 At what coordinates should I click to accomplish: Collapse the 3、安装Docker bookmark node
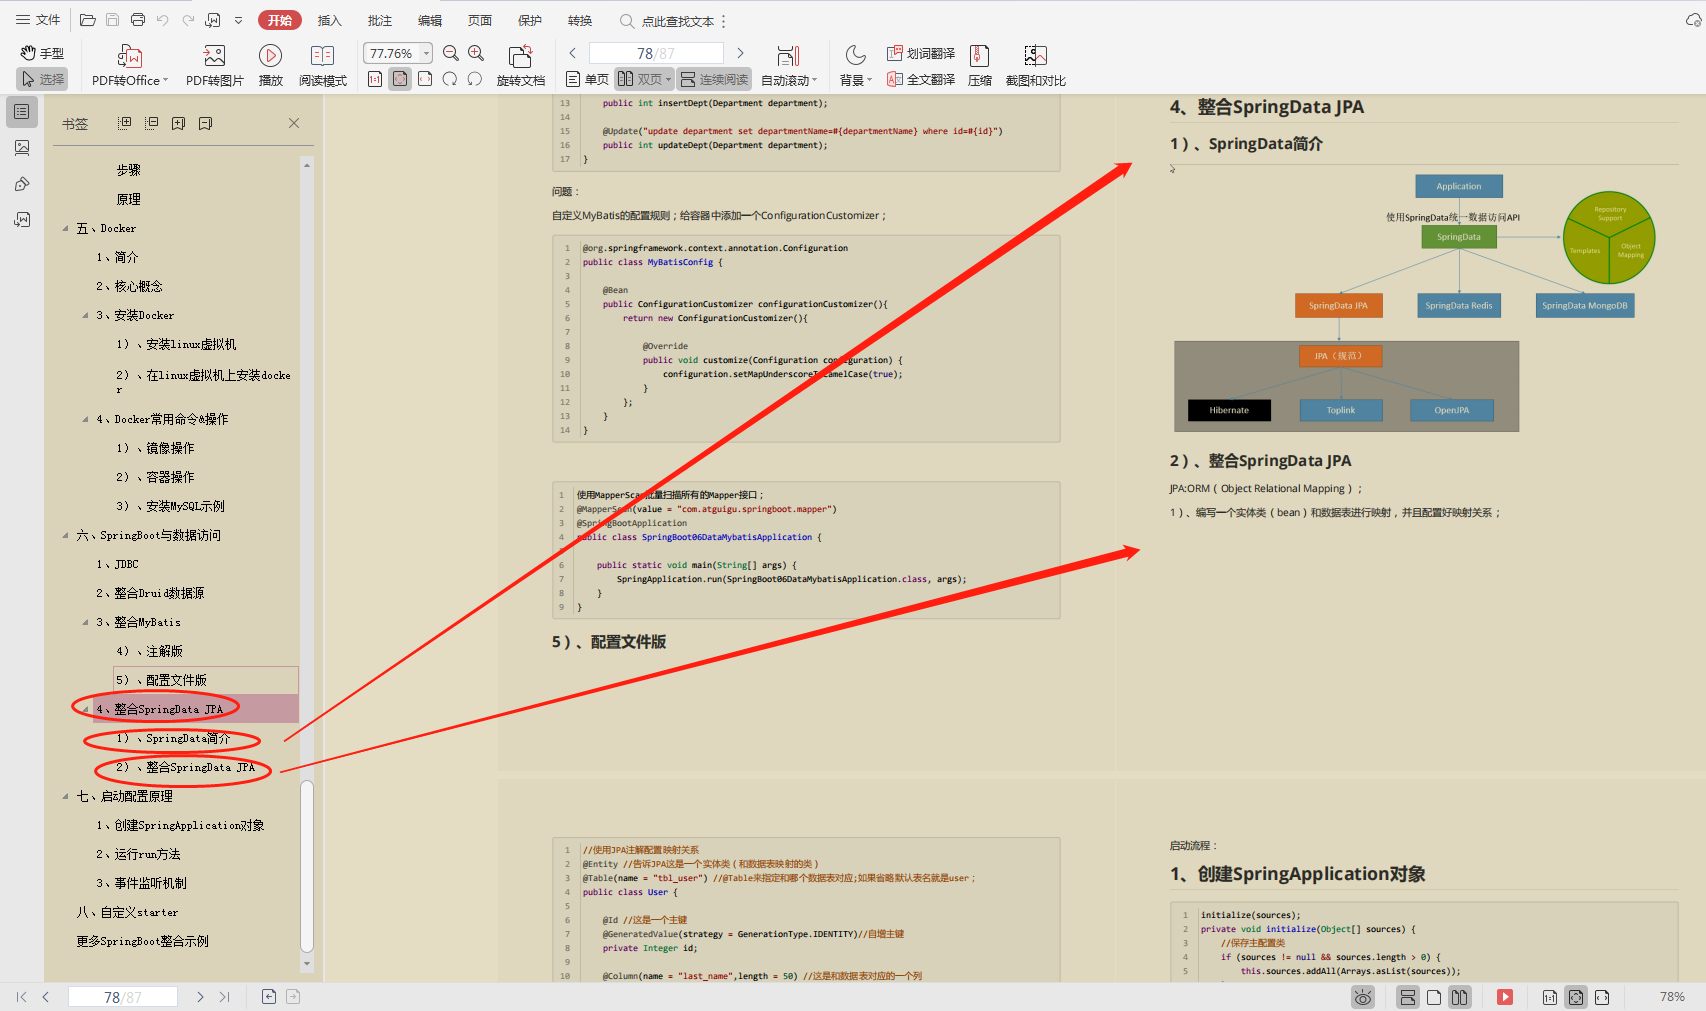point(86,315)
